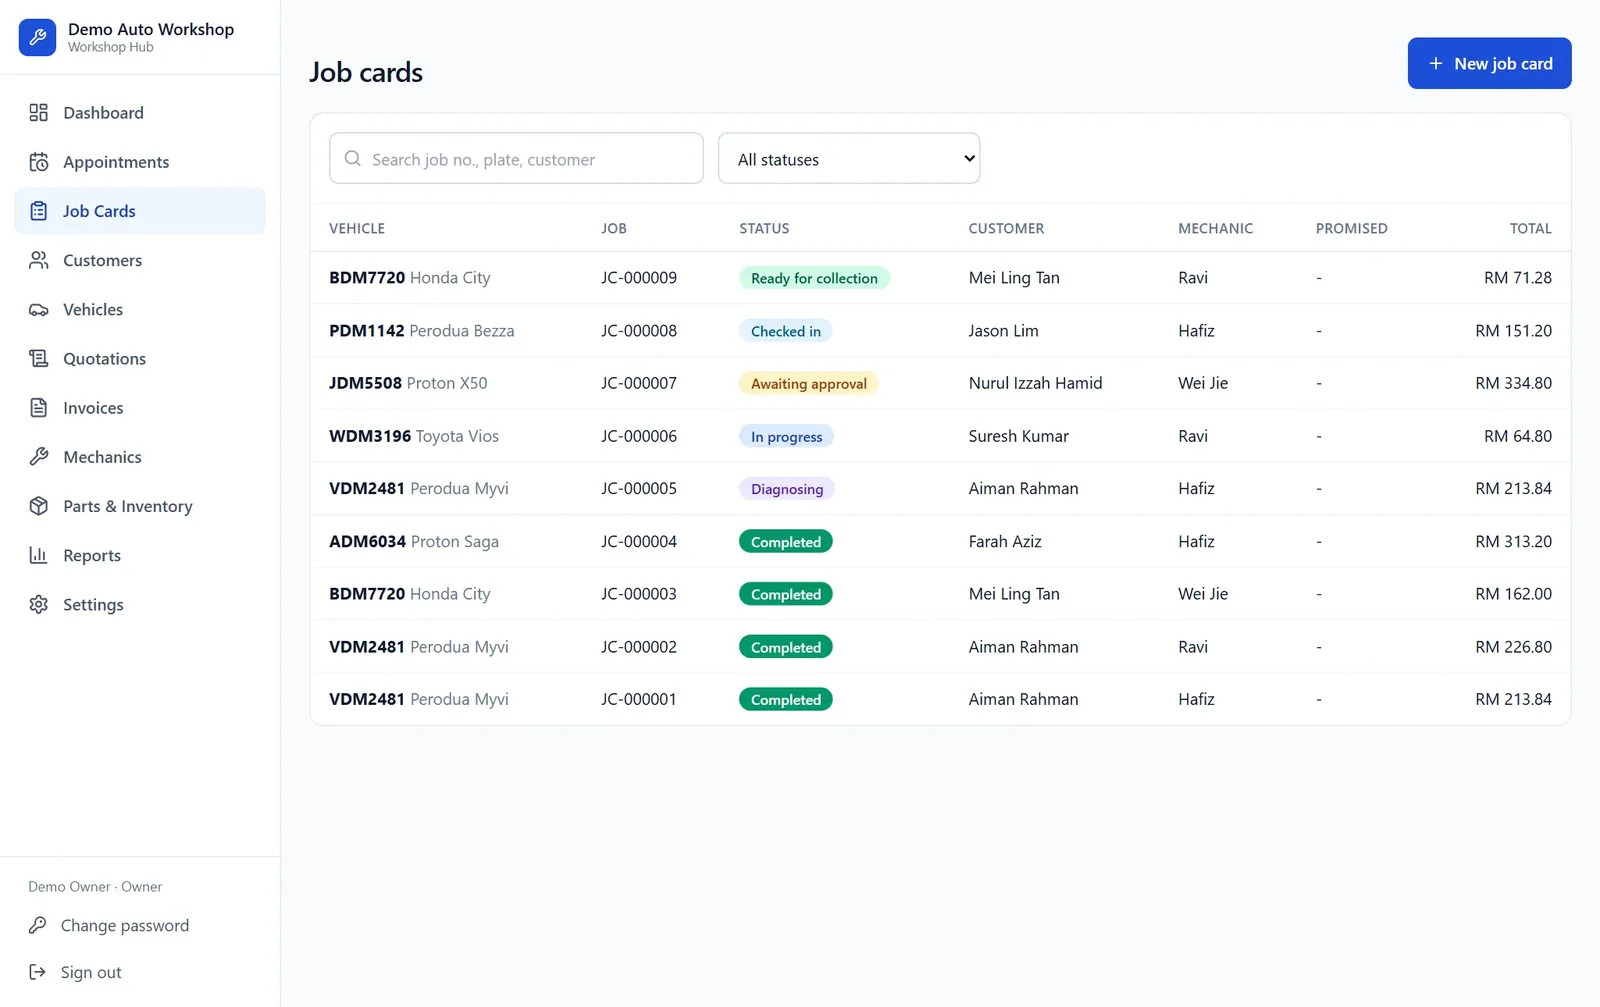This screenshot has height=1007, width=1600.
Task: Click the JC-000001 job number
Action: tap(639, 700)
